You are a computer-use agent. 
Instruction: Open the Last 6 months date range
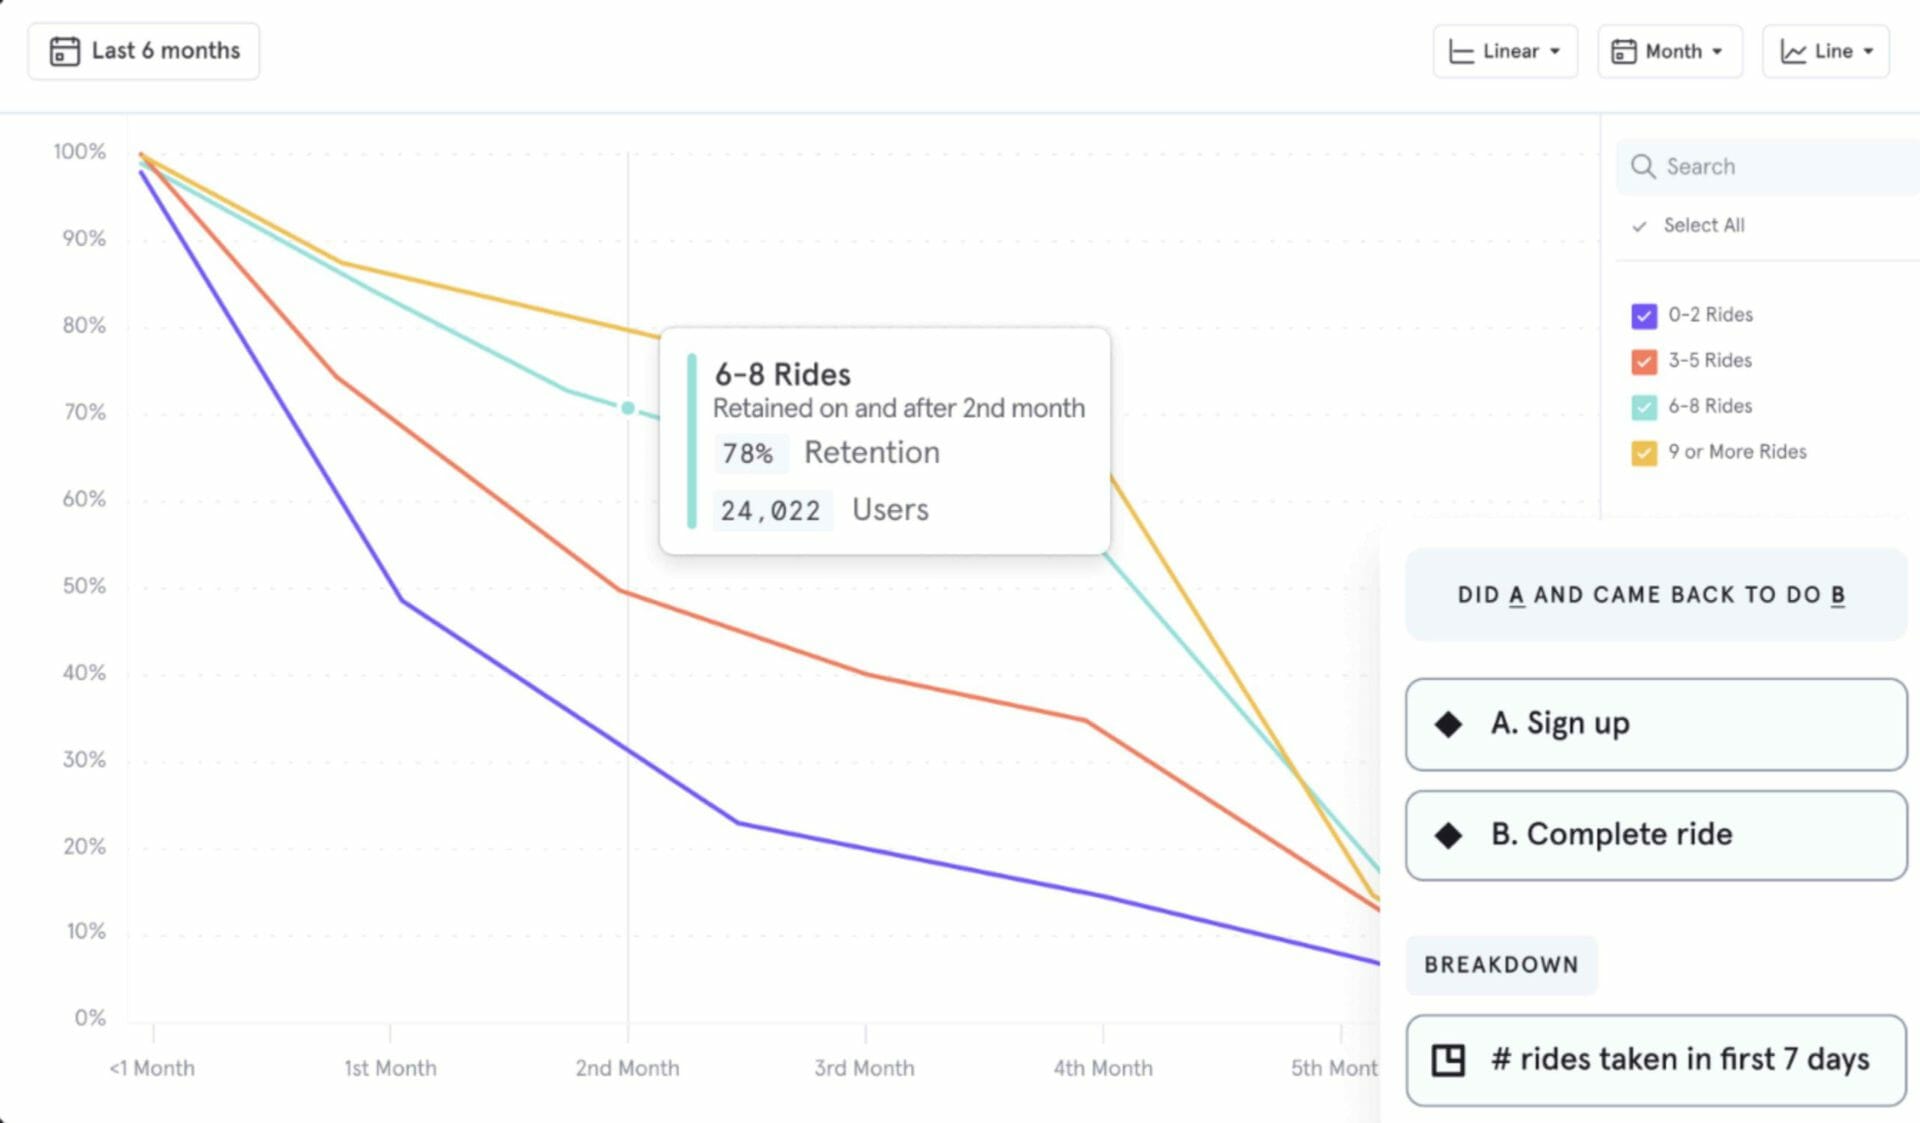pyautogui.click(x=144, y=51)
